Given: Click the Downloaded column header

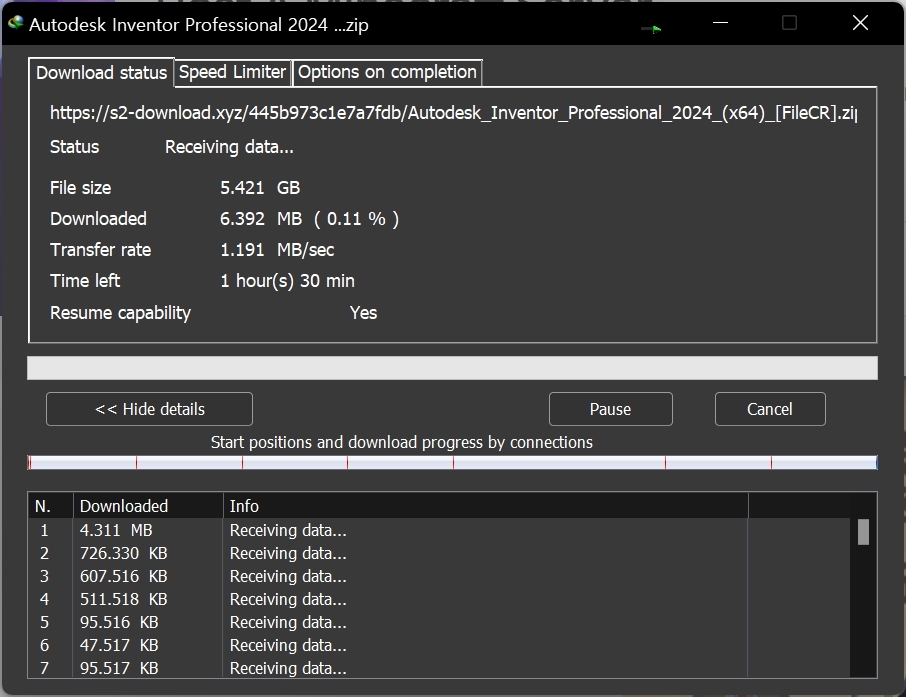Looking at the screenshot, I should coord(148,506).
